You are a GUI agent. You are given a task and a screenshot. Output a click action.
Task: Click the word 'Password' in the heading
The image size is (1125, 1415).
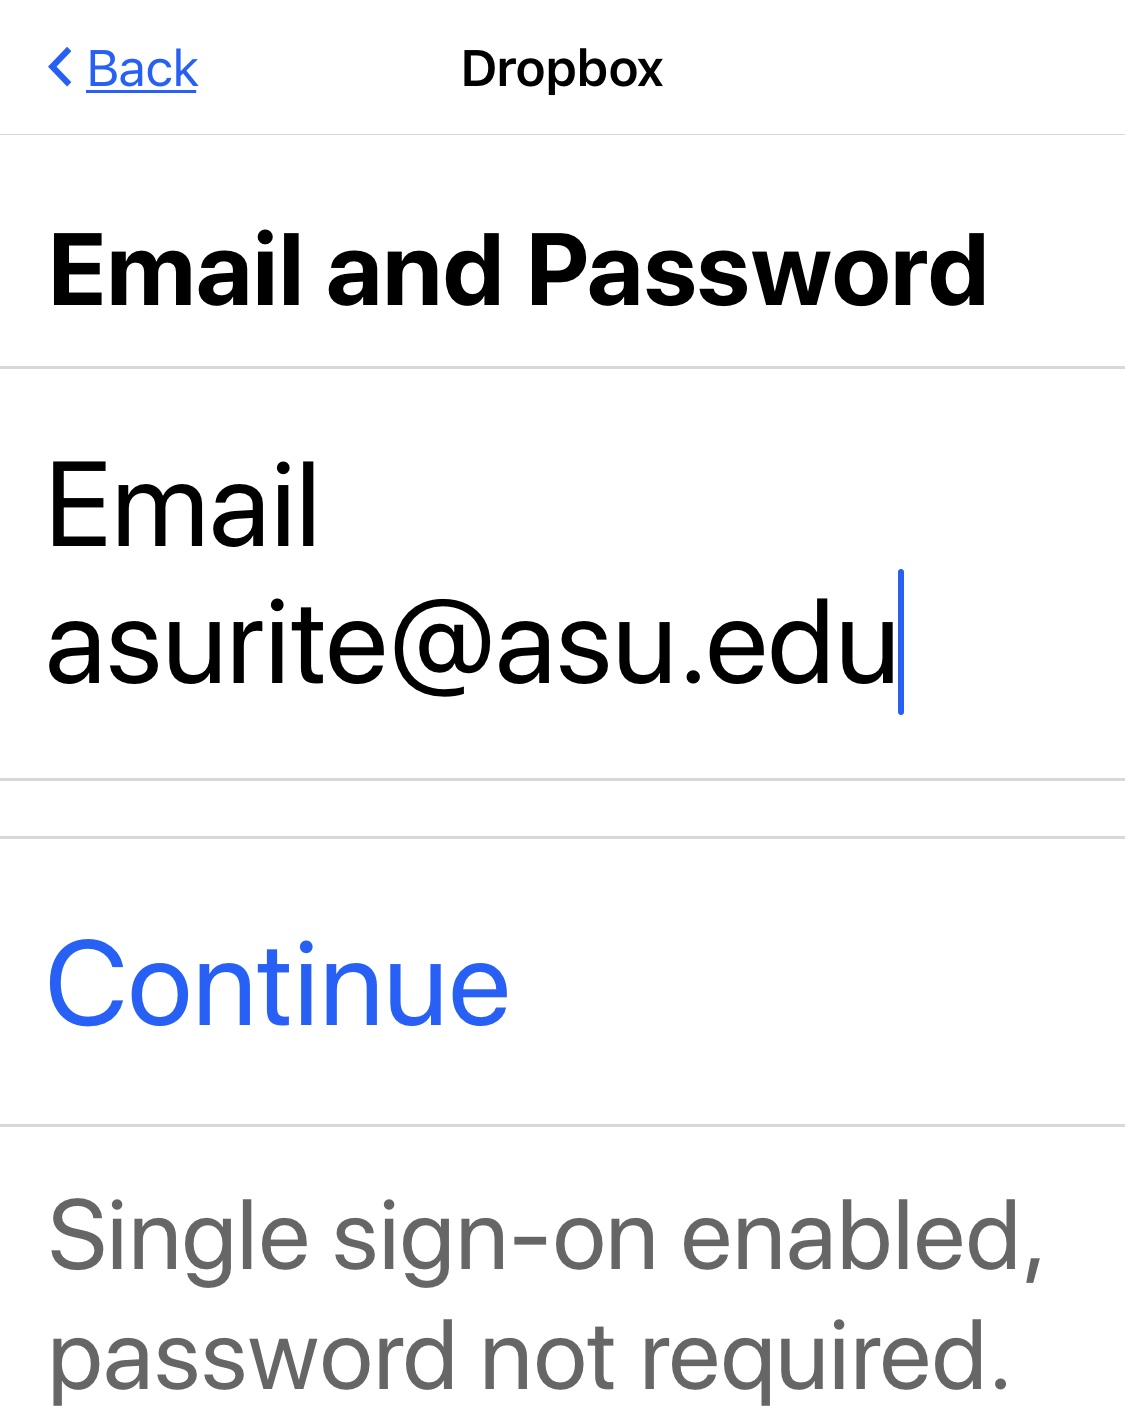[x=757, y=270]
